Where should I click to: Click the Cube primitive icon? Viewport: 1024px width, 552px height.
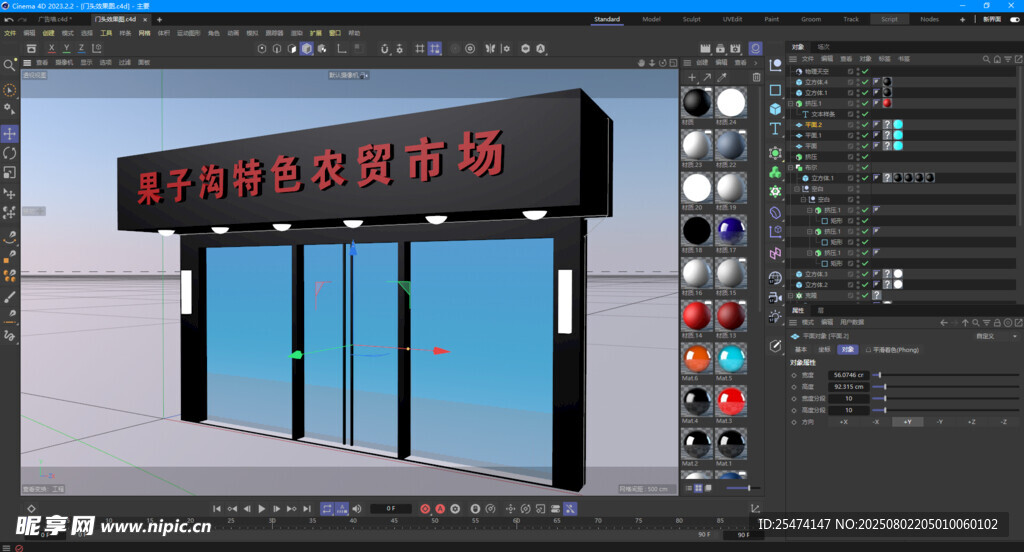click(x=775, y=108)
